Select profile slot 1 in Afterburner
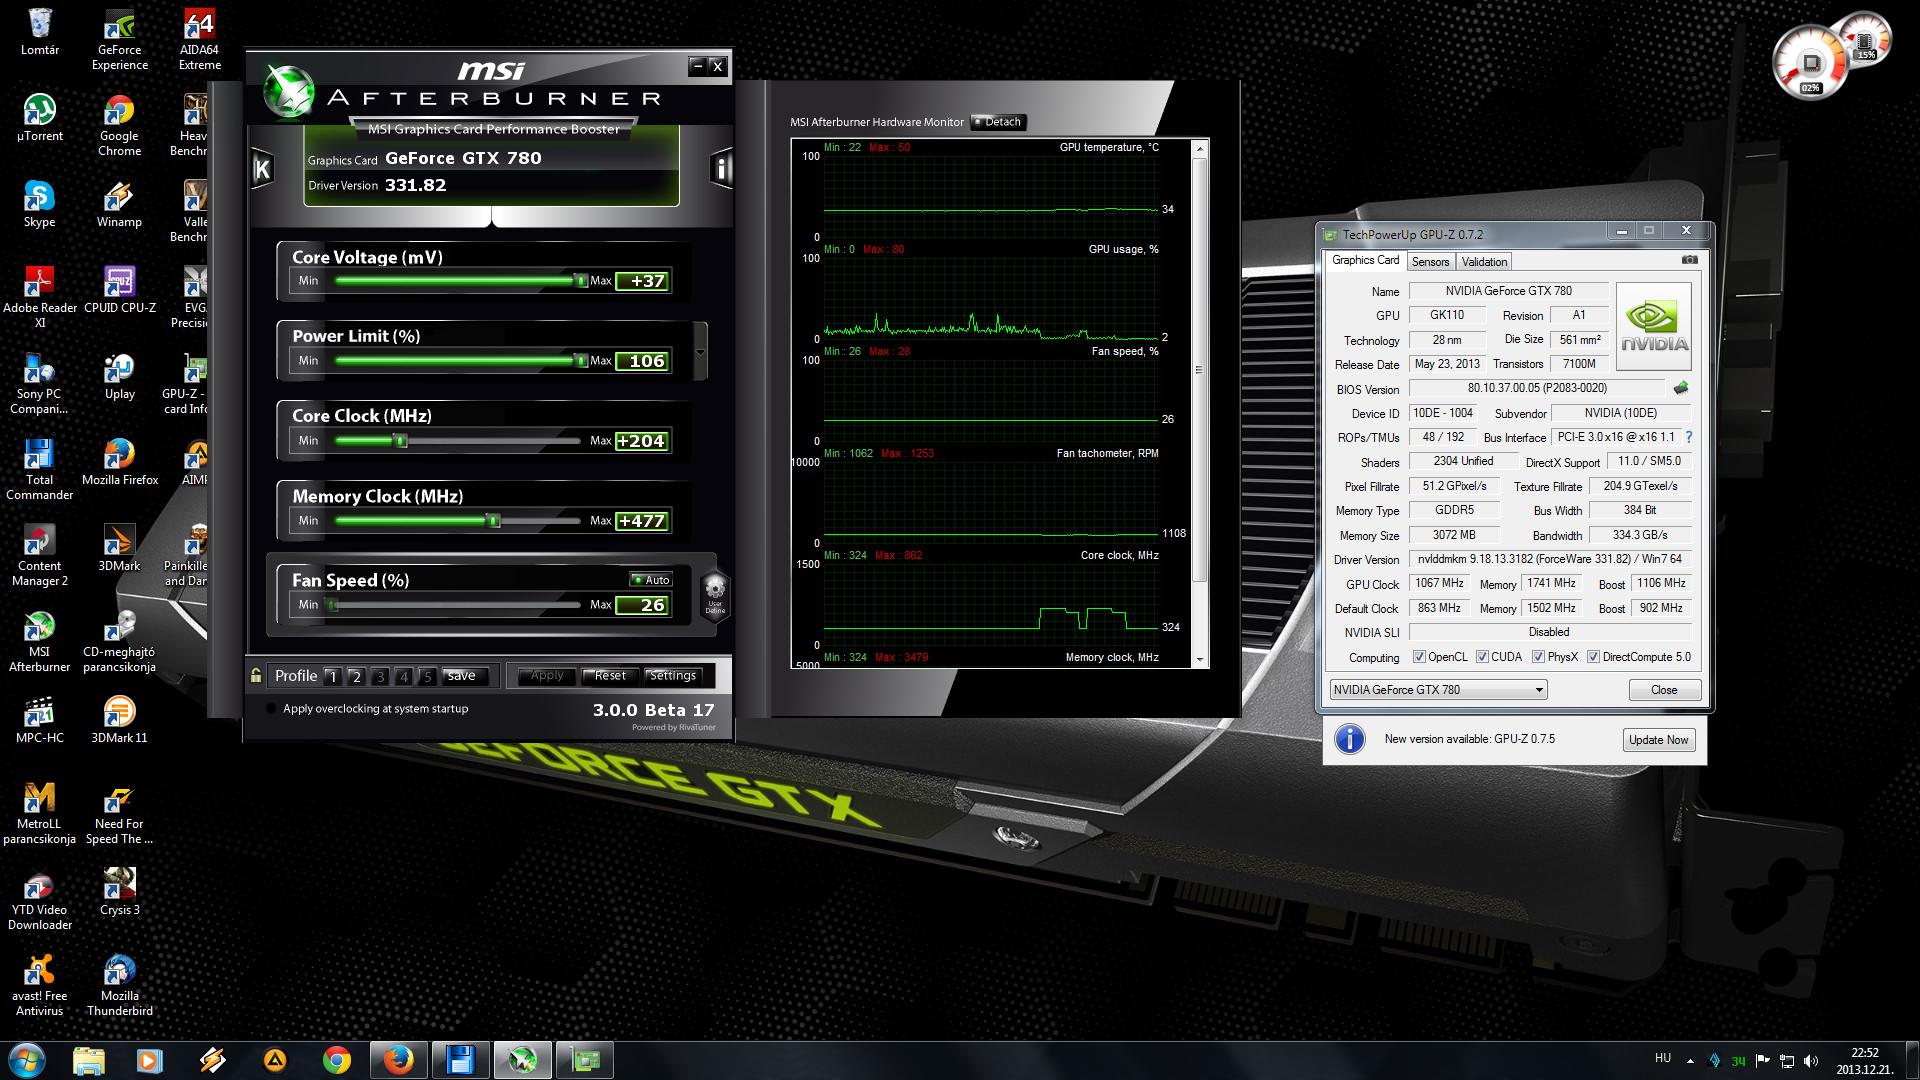The width and height of the screenshot is (1920, 1080). (x=333, y=677)
